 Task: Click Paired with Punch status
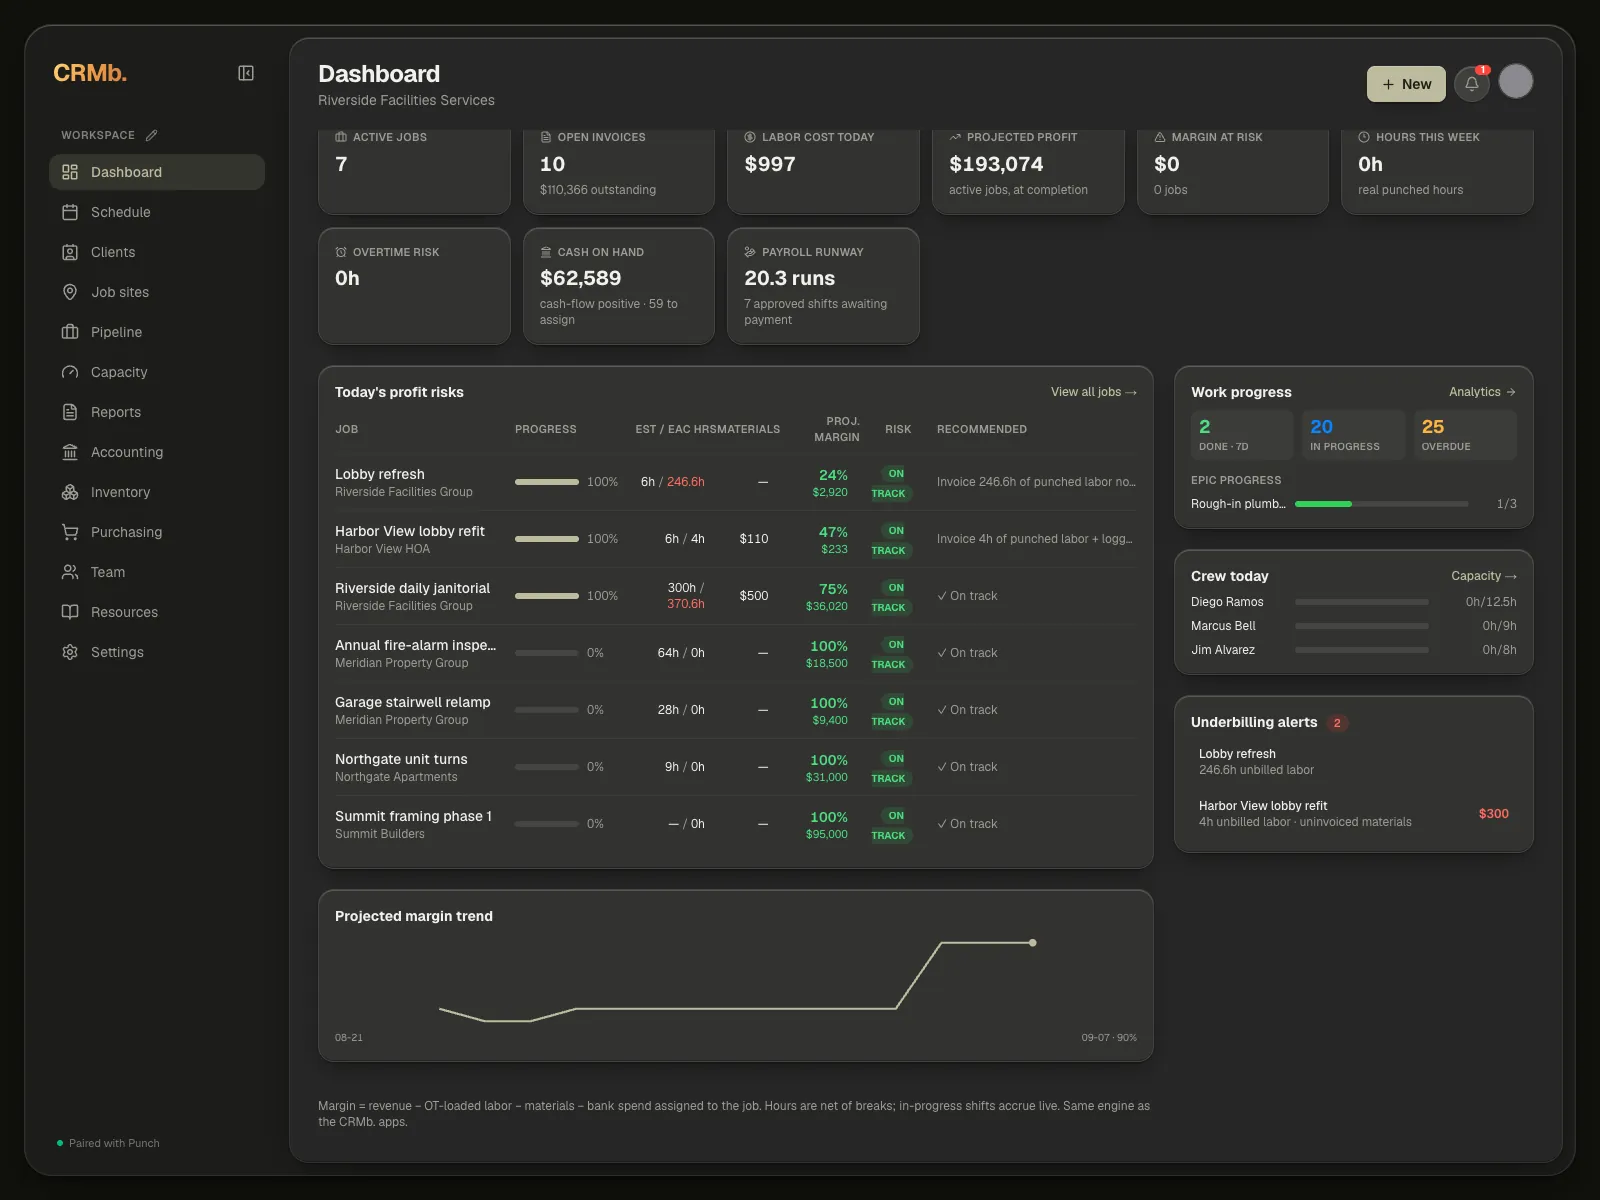108,1143
